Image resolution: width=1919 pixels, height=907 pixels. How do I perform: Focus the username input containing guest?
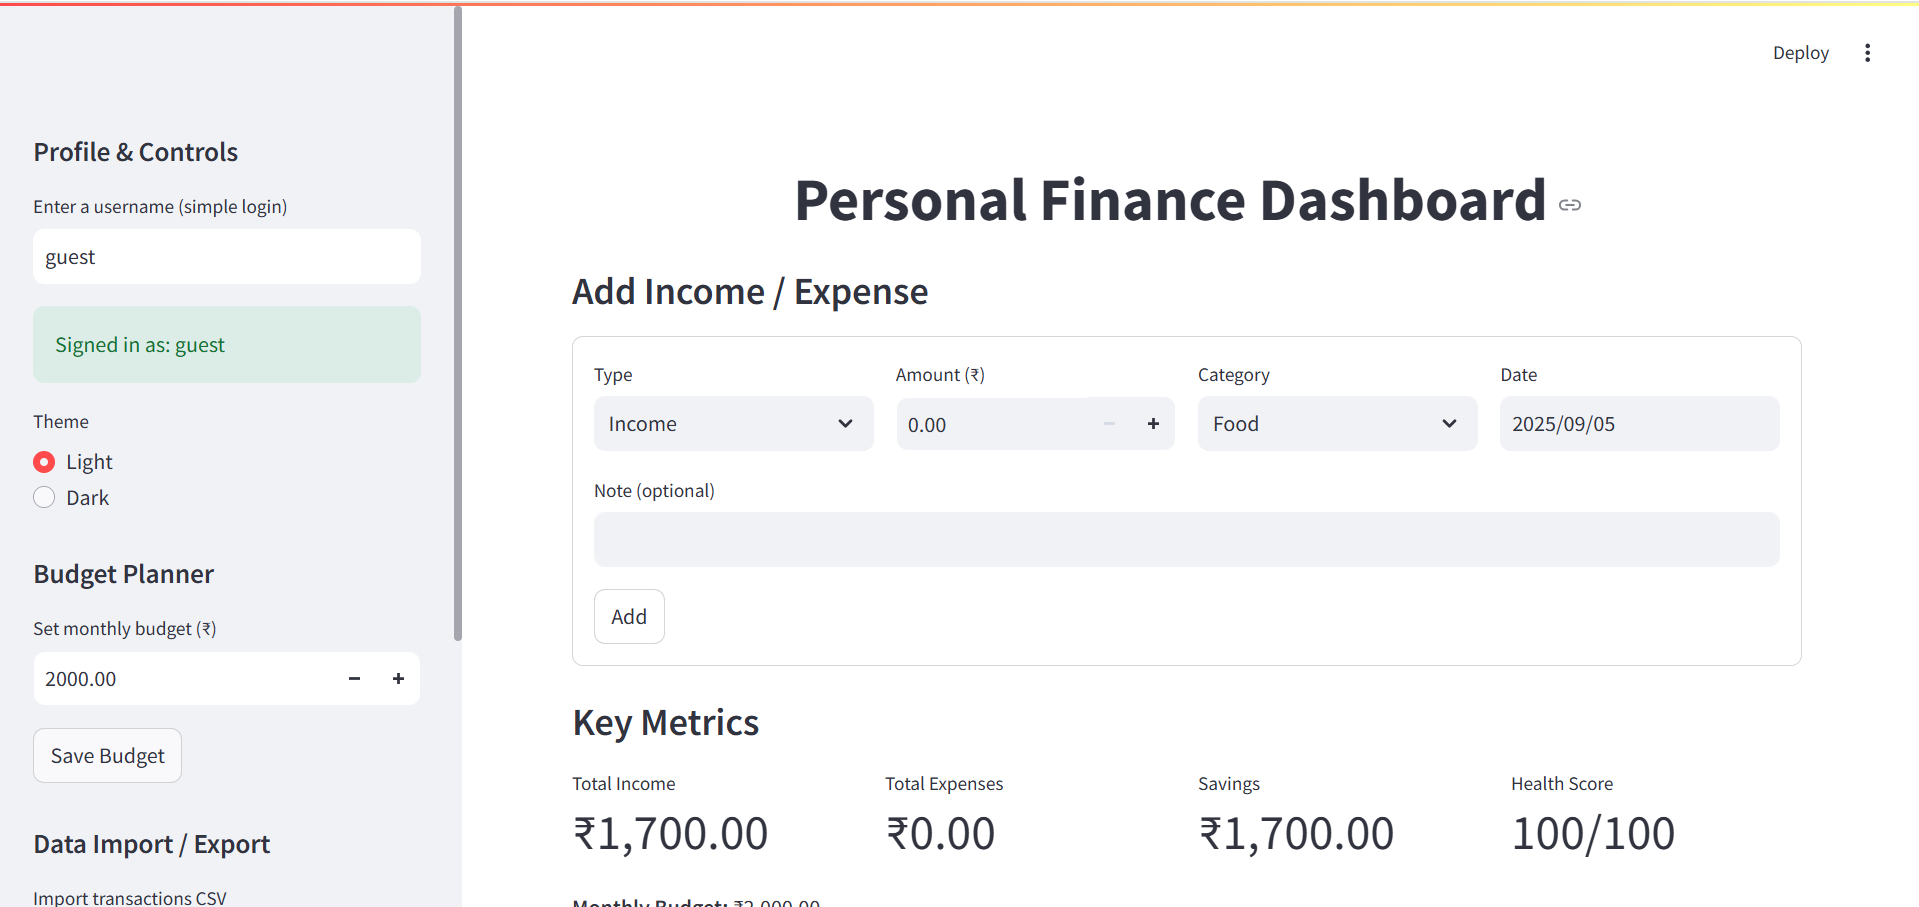[227, 257]
